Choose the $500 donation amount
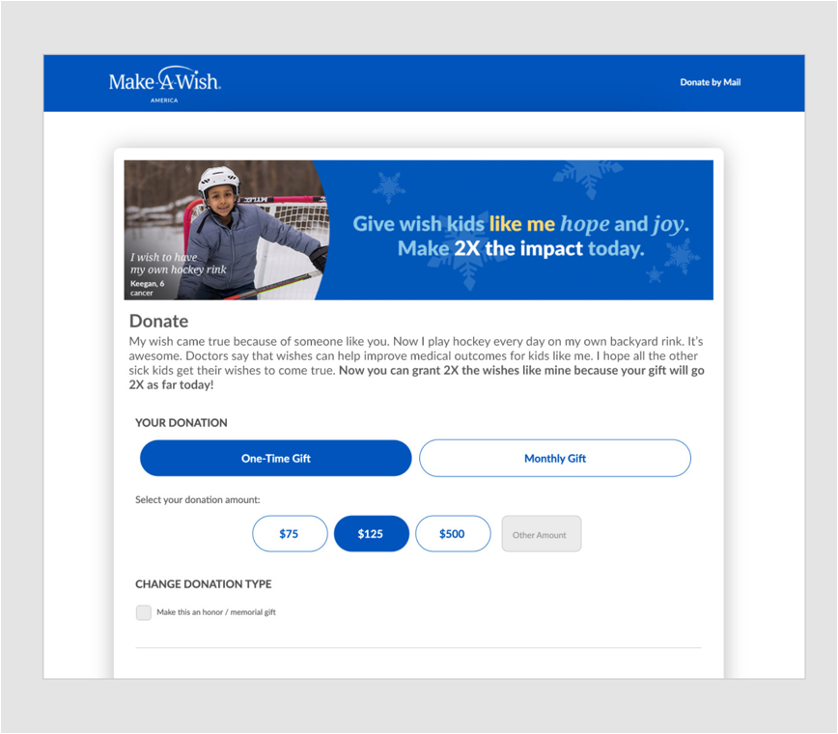The width and height of the screenshot is (838, 734). click(x=453, y=534)
